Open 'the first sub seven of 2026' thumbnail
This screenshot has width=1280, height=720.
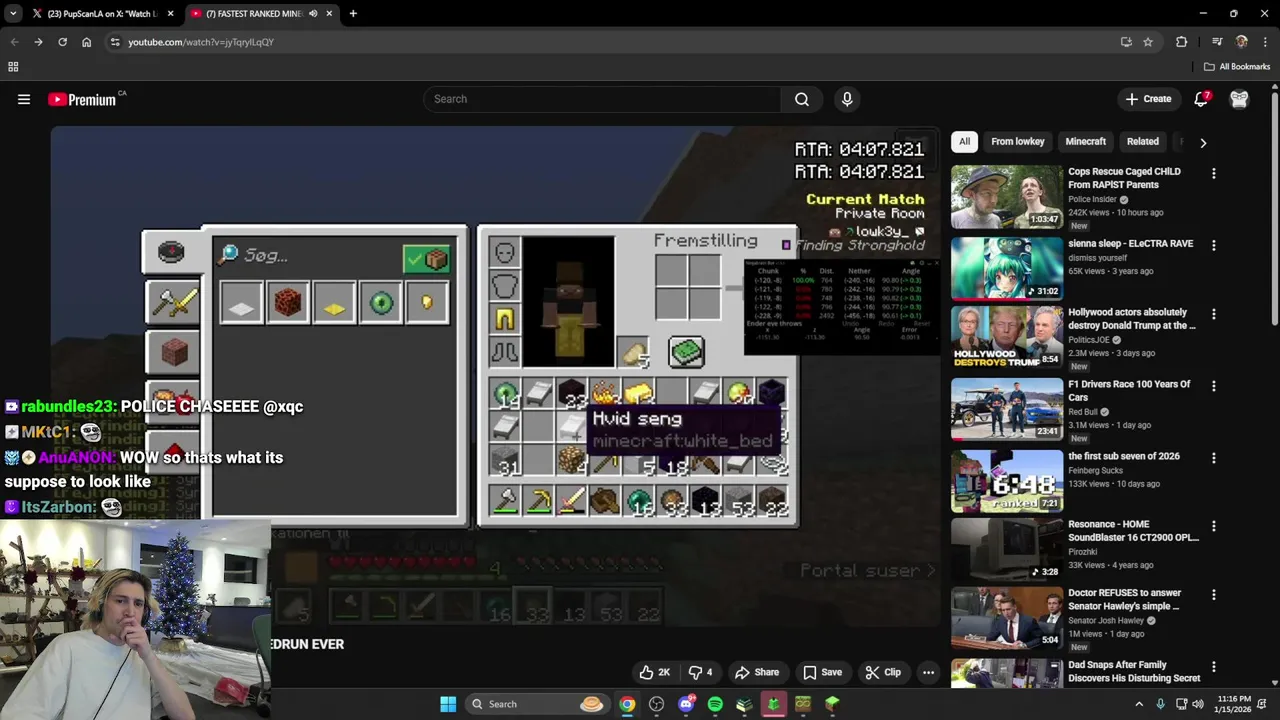pyautogui.click(x=1007, y=481)
